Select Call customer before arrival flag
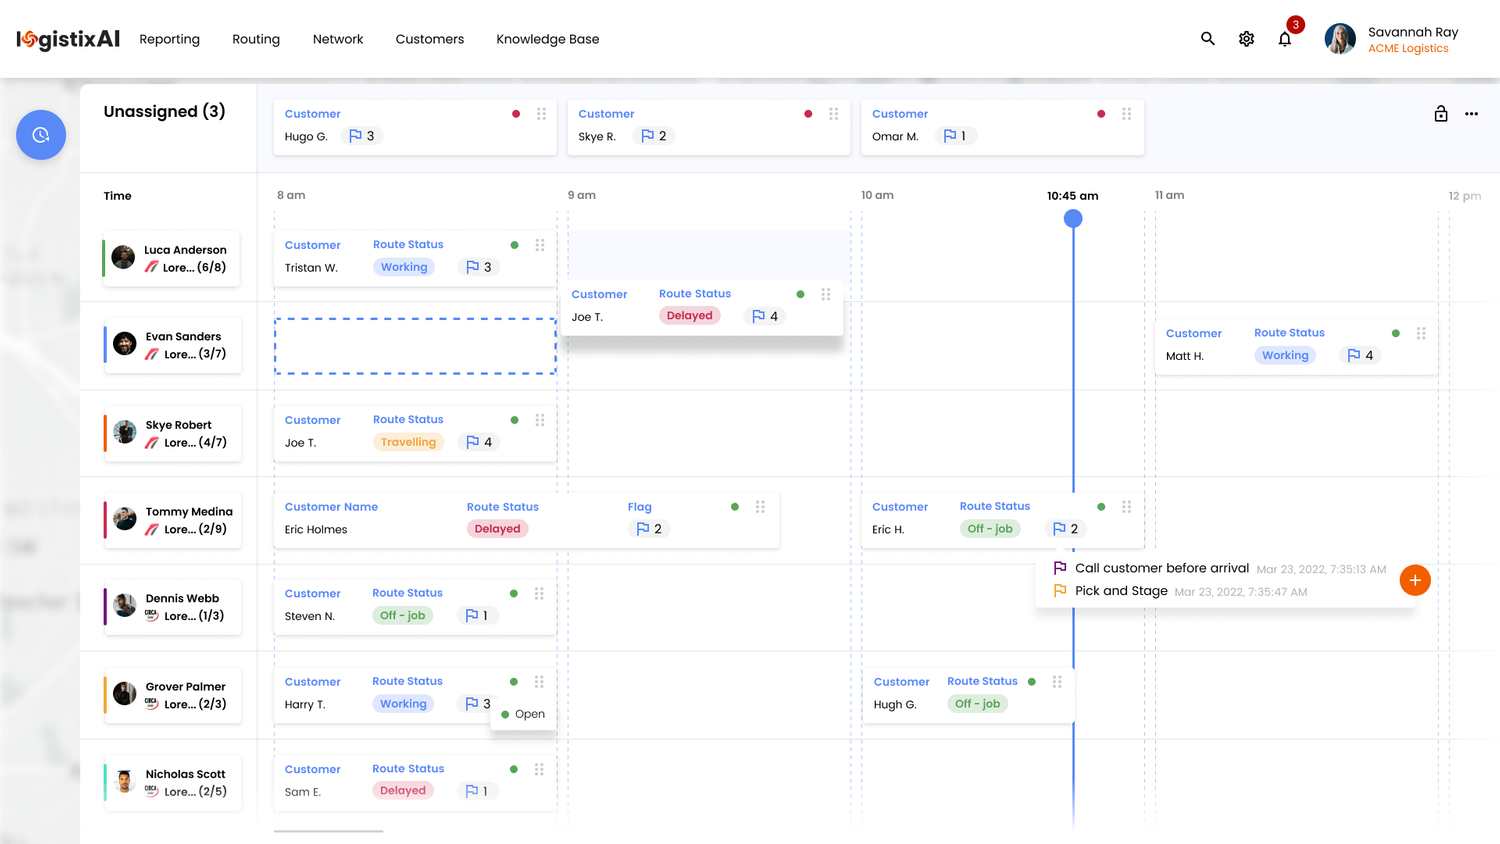 (x=1161, y=568)
